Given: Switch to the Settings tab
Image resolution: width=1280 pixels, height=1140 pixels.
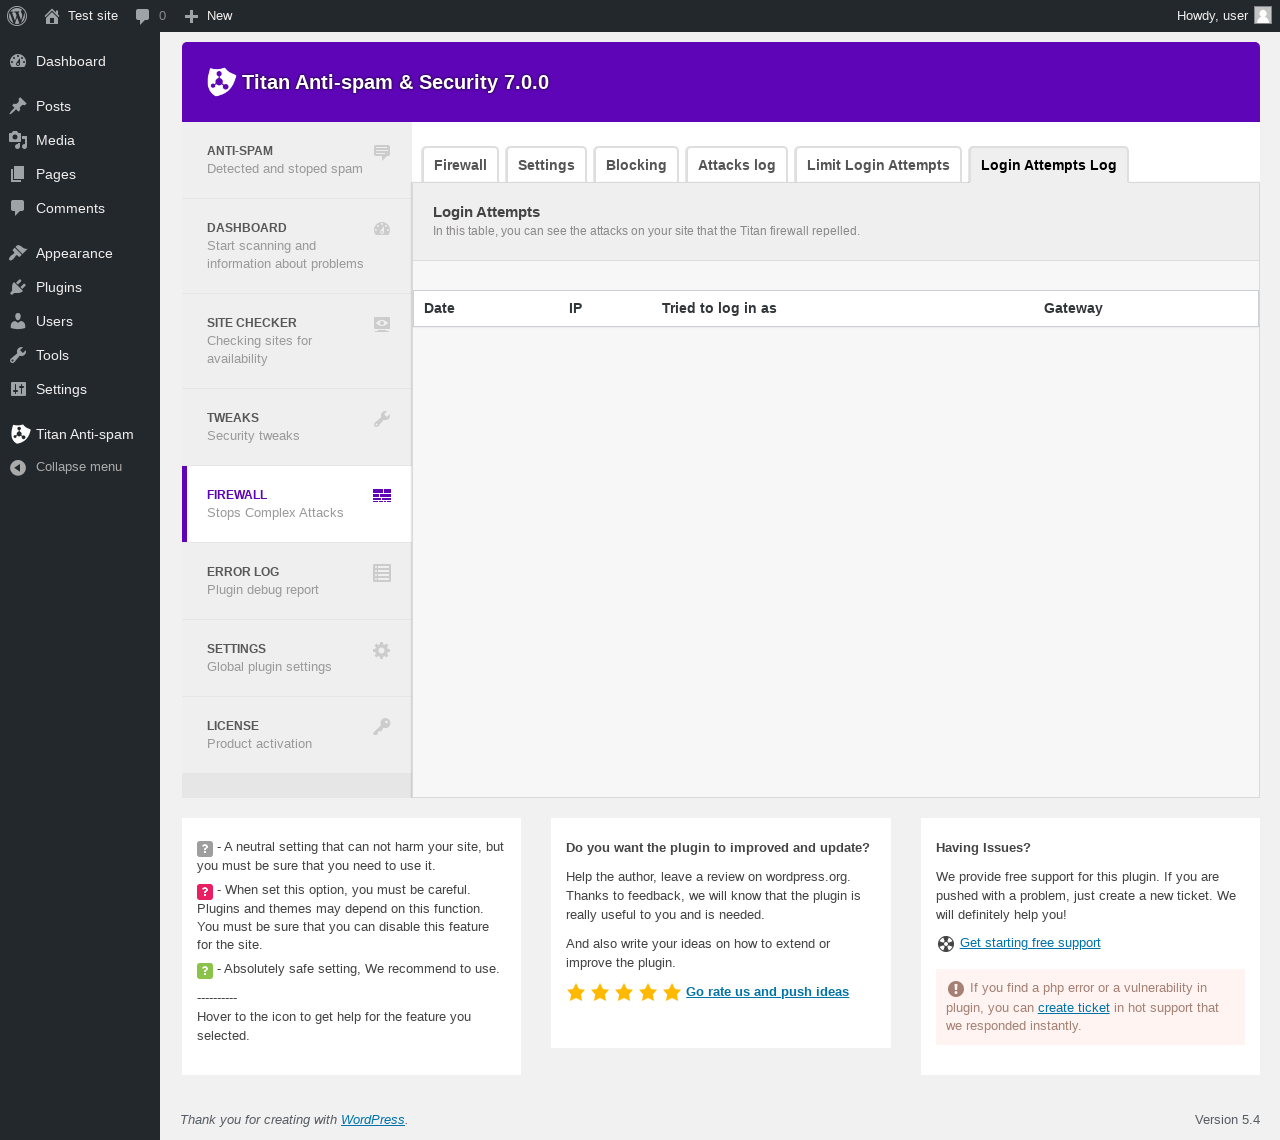Looking at the screenshot, I should 546,165.
